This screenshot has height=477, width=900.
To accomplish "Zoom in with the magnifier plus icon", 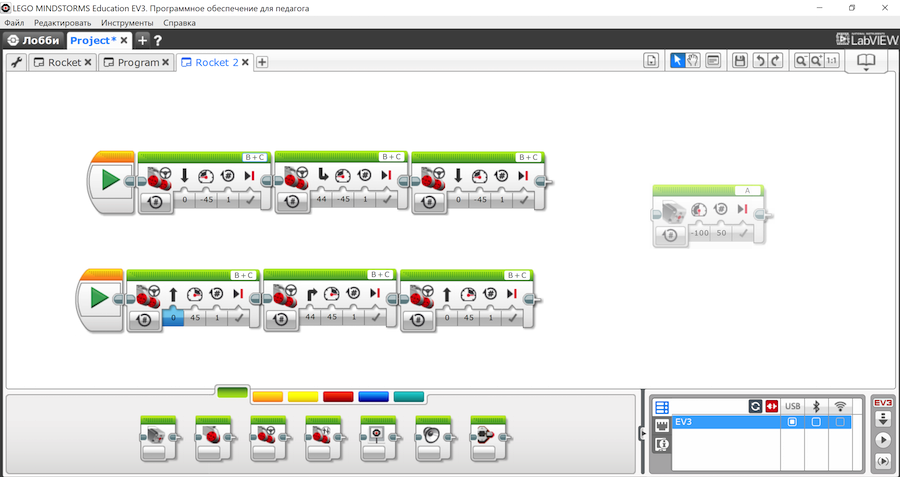I will 816,60.
